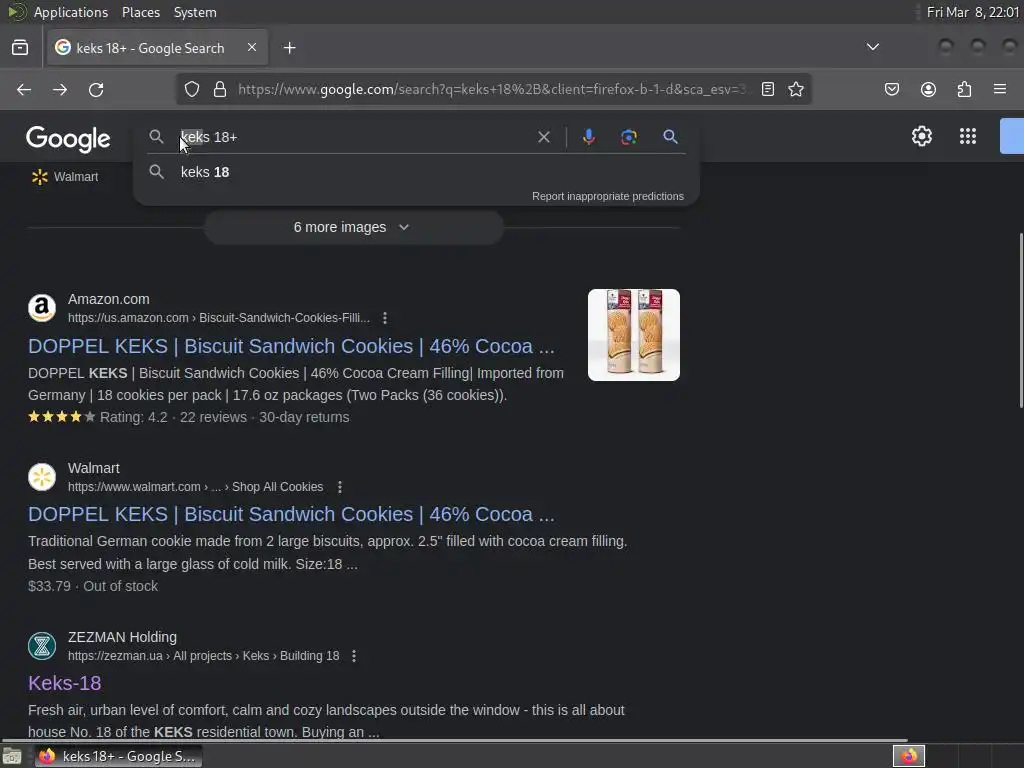
Task: Click '$33.79 · Out of stock' text
Action: (x=93, y=586)
